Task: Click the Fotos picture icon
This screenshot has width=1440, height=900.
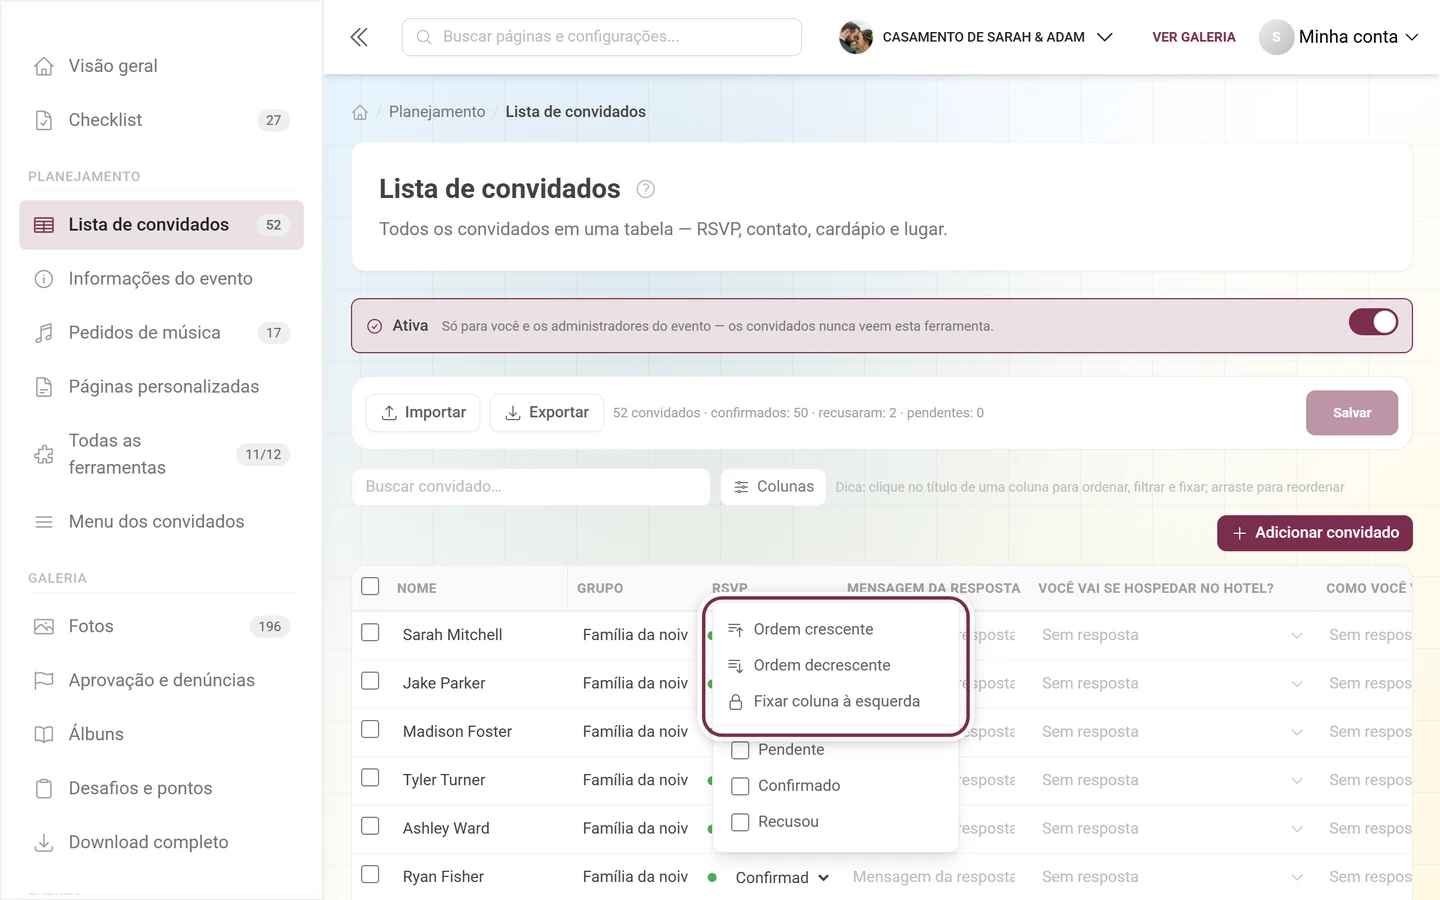Action: (x=44, y=627)
